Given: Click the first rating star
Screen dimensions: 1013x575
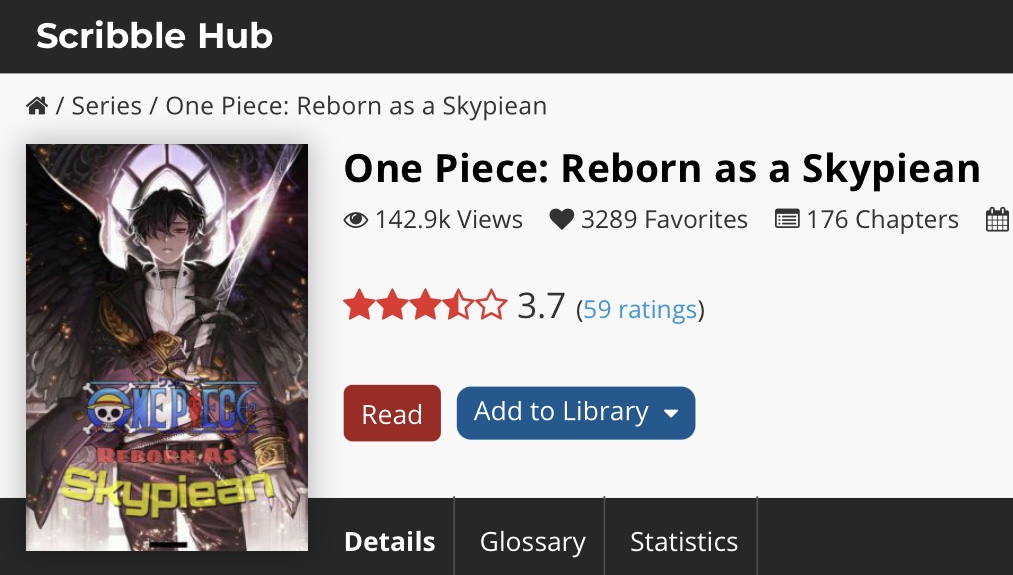Looking at the screenshot, I should tap(358, 305).
